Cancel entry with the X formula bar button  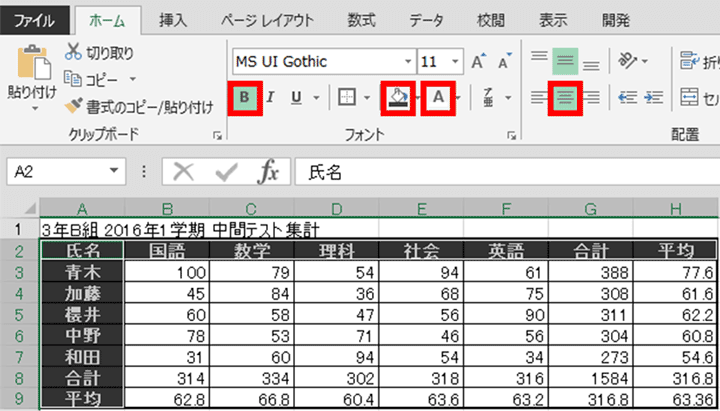pyautogui.click(x=184, y=172)
